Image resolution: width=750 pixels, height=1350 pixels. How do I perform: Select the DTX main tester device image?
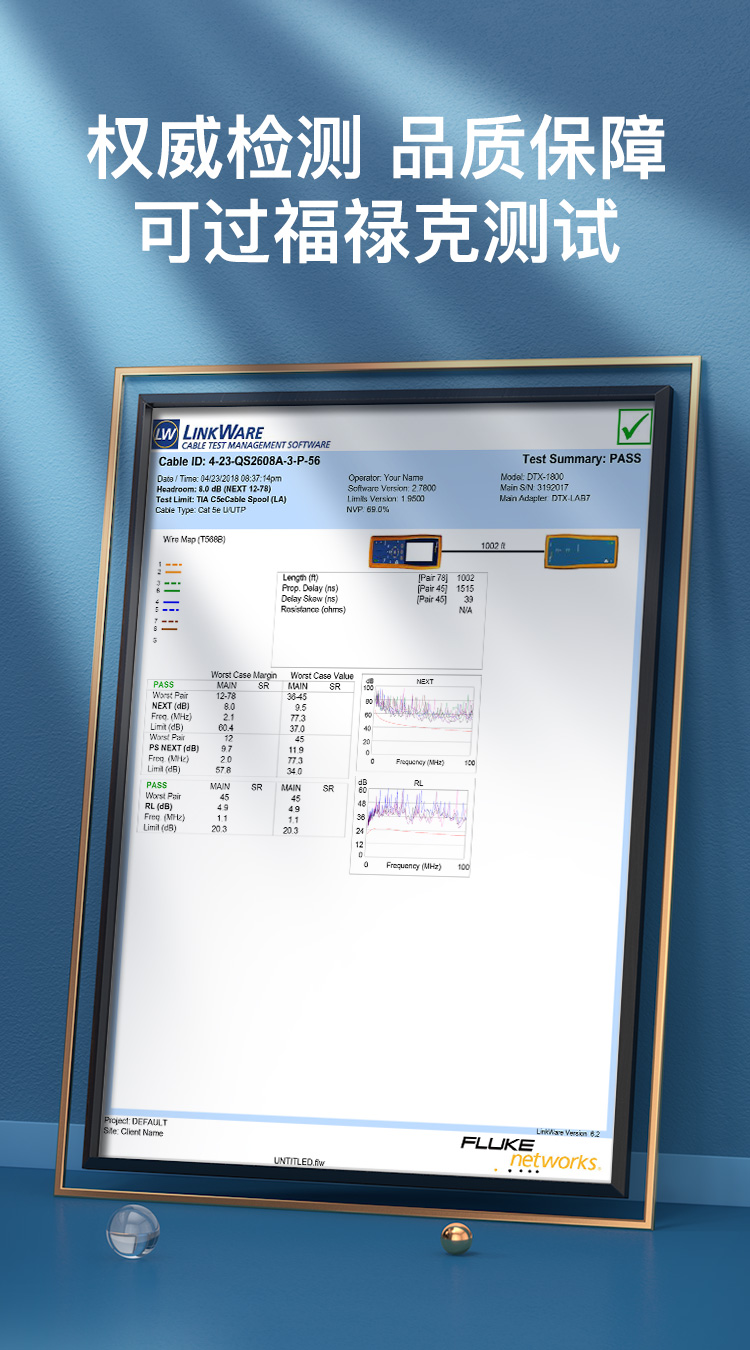(x=405, y=551)
